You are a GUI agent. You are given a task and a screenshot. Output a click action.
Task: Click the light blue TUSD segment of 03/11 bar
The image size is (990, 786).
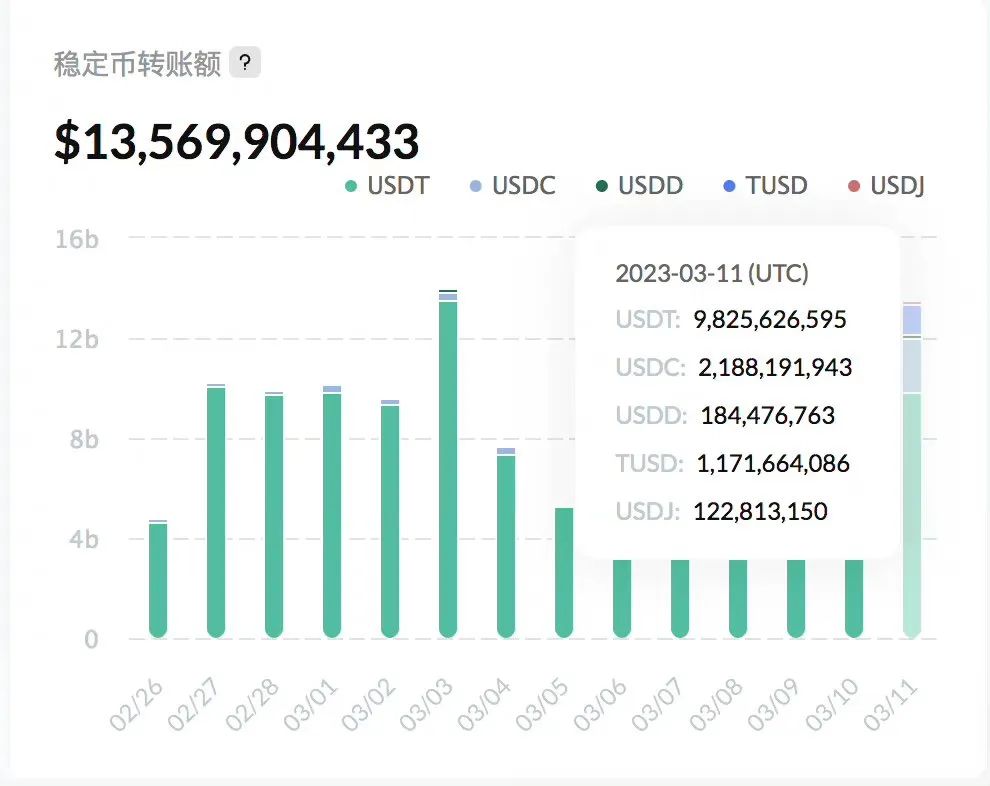912,321
